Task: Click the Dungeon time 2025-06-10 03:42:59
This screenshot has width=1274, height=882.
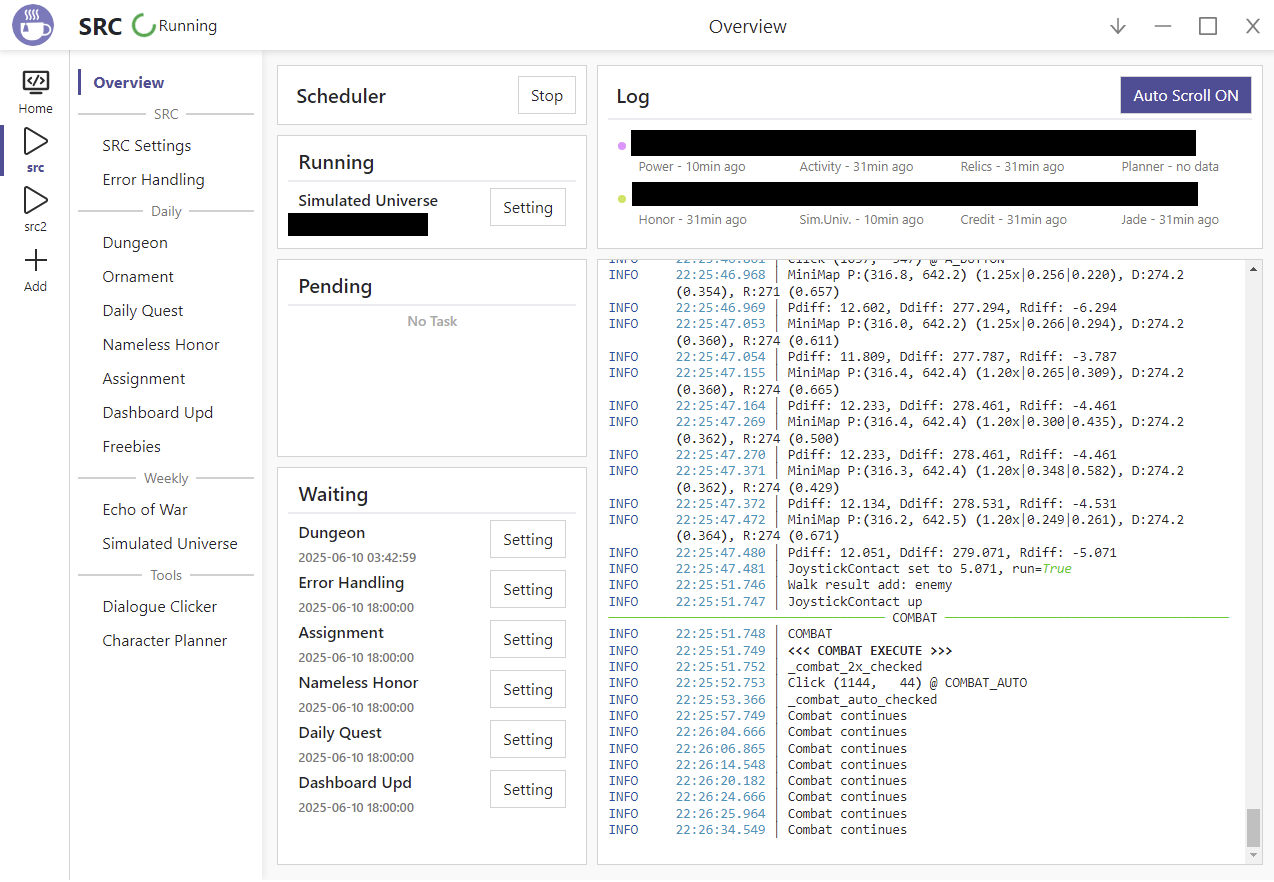Action: [357, 557]
